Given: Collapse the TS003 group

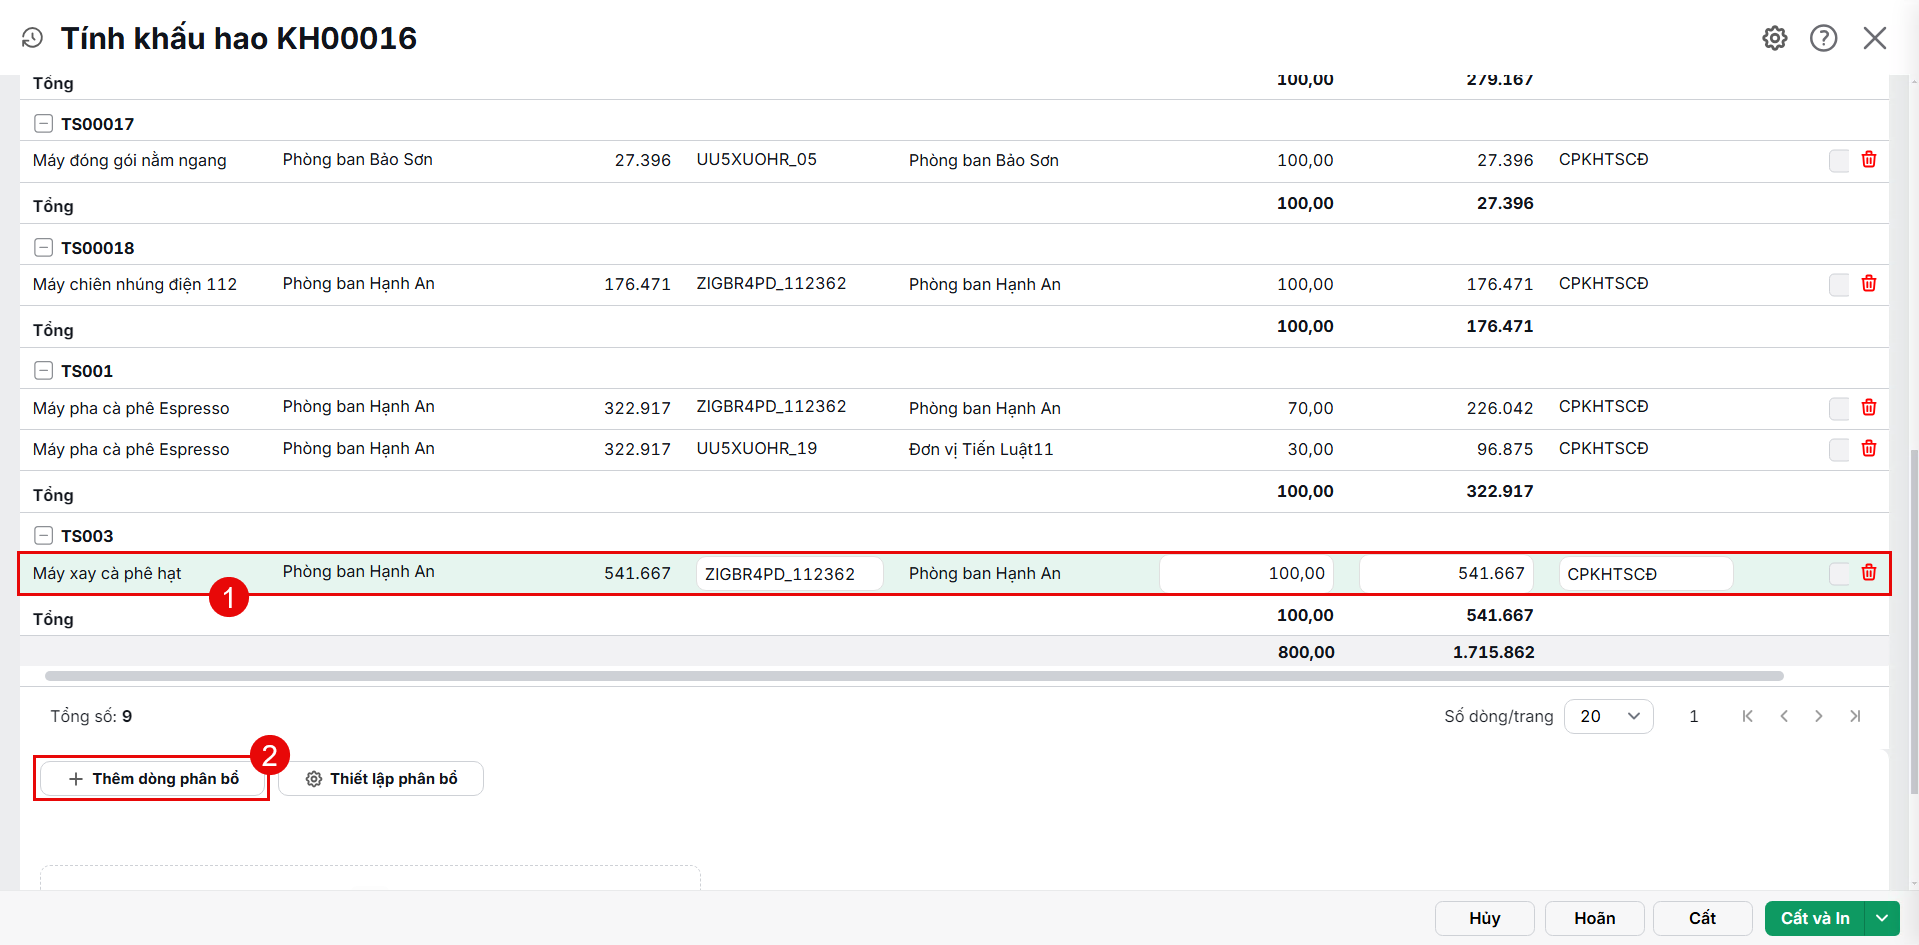Looking at the screenshot, I should coord(44,536).
